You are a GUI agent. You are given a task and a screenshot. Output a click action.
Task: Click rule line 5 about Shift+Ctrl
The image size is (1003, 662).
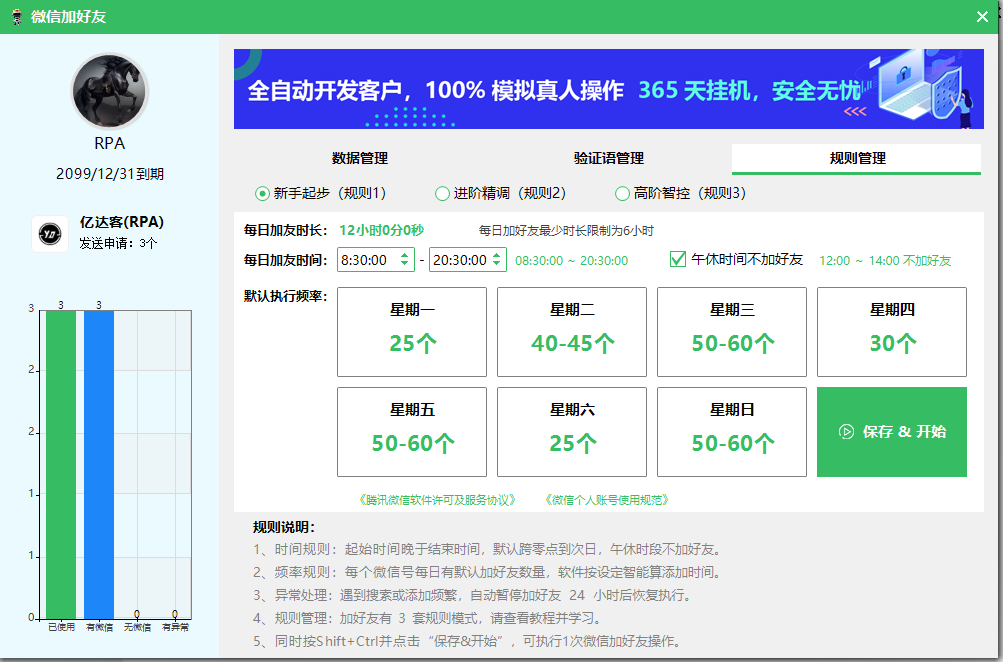pos(468,642)
